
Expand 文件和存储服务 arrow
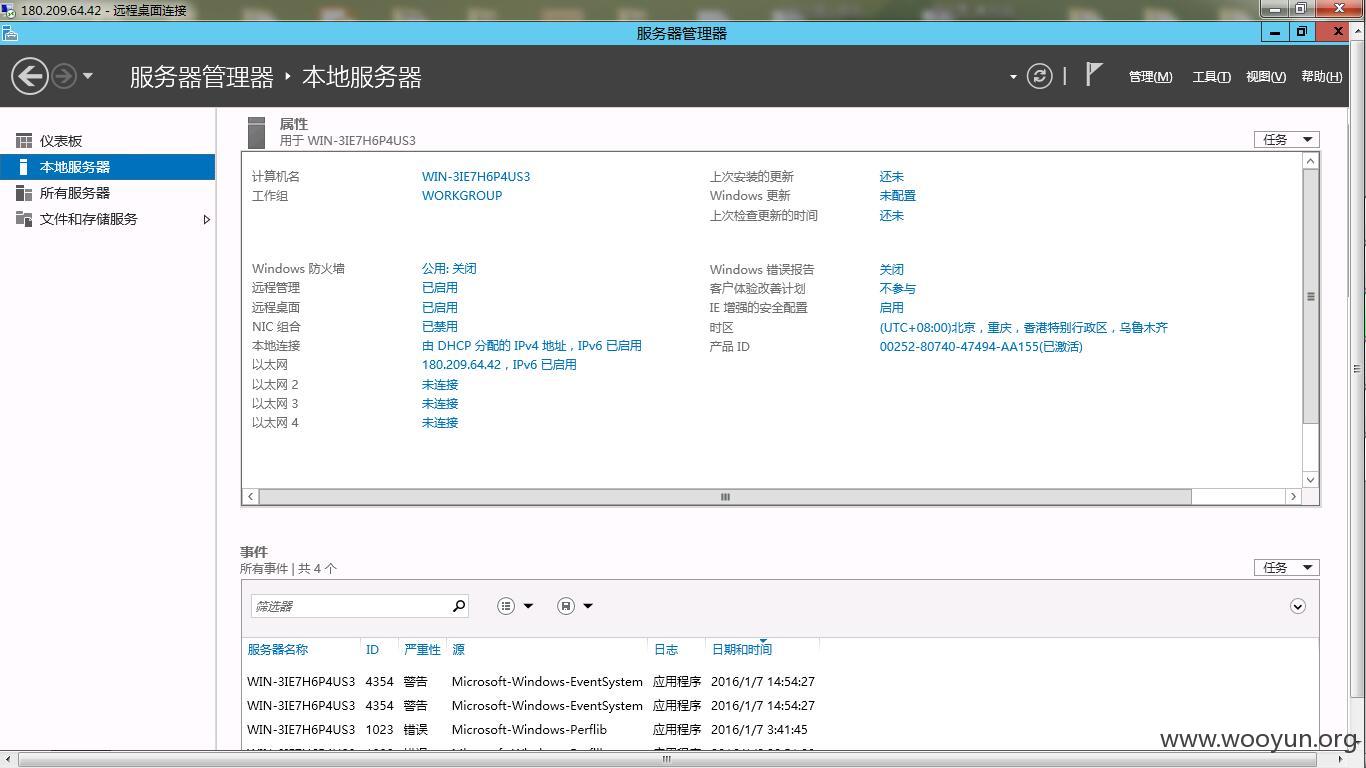206,219
